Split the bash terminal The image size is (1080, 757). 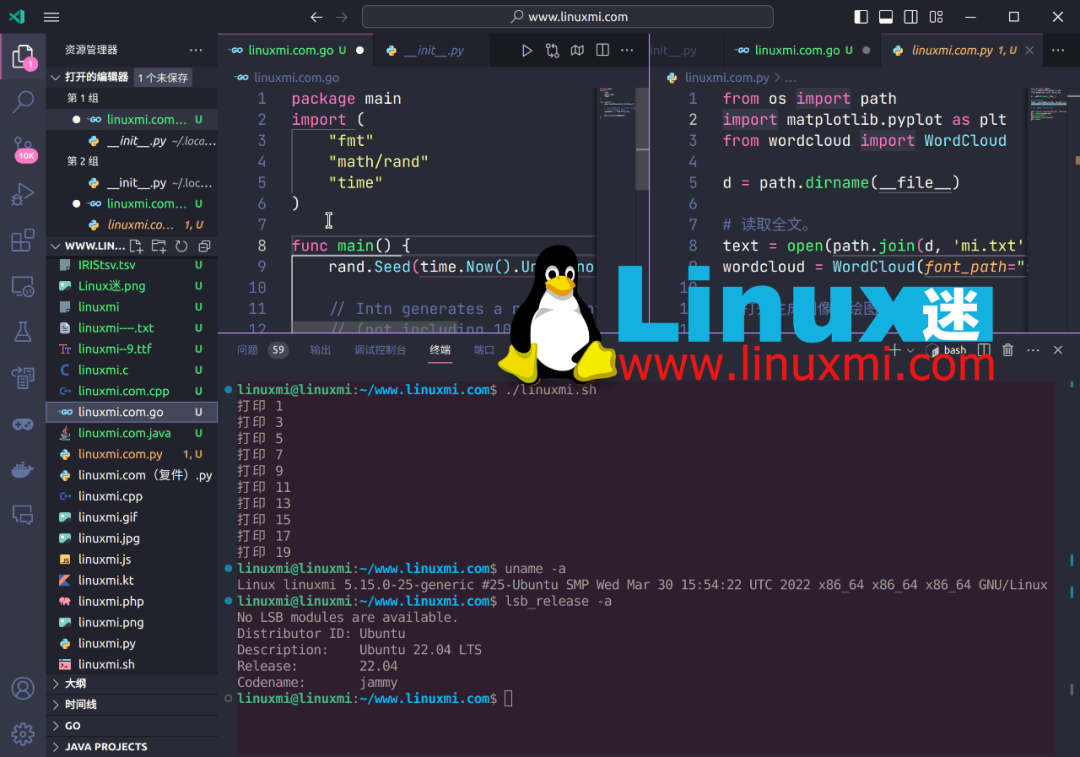984,350
